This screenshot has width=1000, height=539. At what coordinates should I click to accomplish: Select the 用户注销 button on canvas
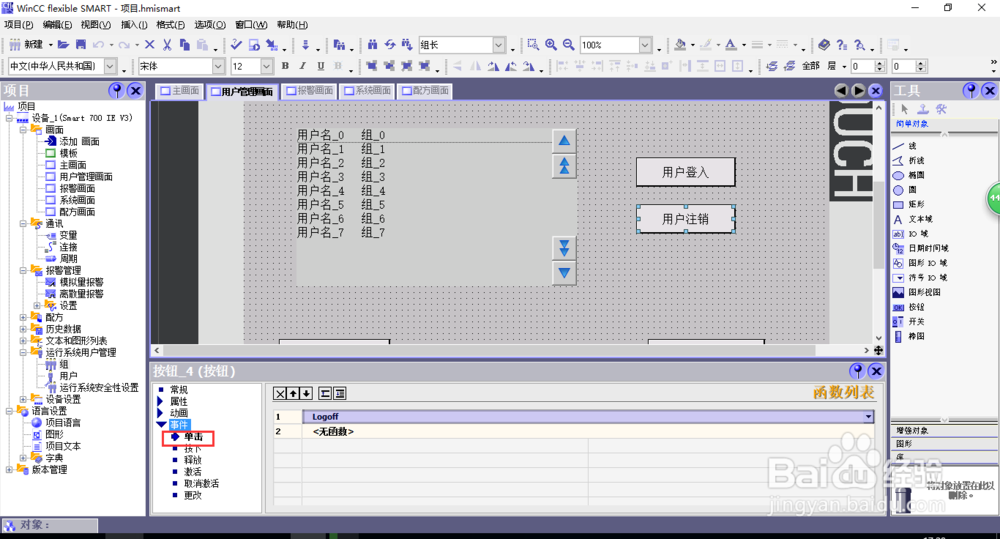[x=686, y=219]
